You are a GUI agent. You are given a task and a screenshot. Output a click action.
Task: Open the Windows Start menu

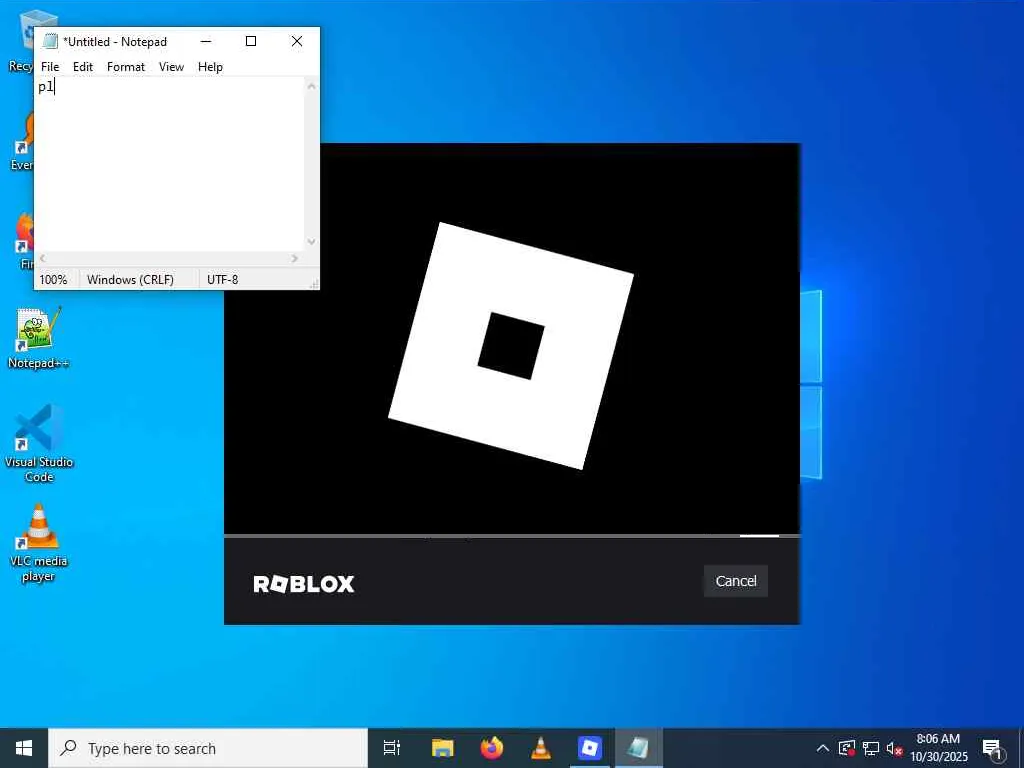coord(24,748)
